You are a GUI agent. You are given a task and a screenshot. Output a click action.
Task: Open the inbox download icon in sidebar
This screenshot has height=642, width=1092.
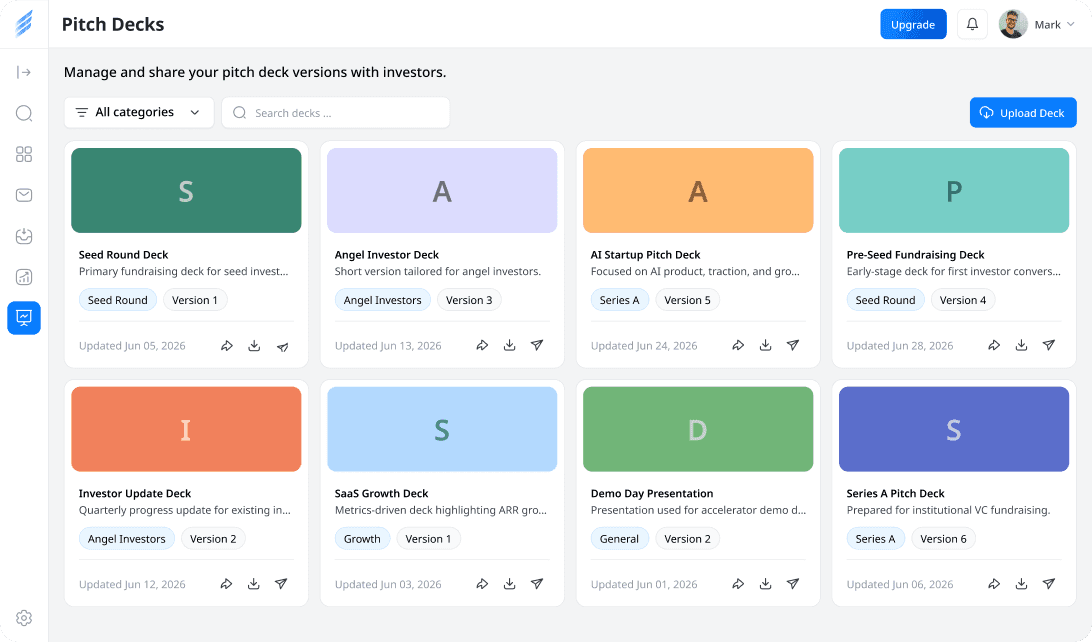(x=24, y=236)
